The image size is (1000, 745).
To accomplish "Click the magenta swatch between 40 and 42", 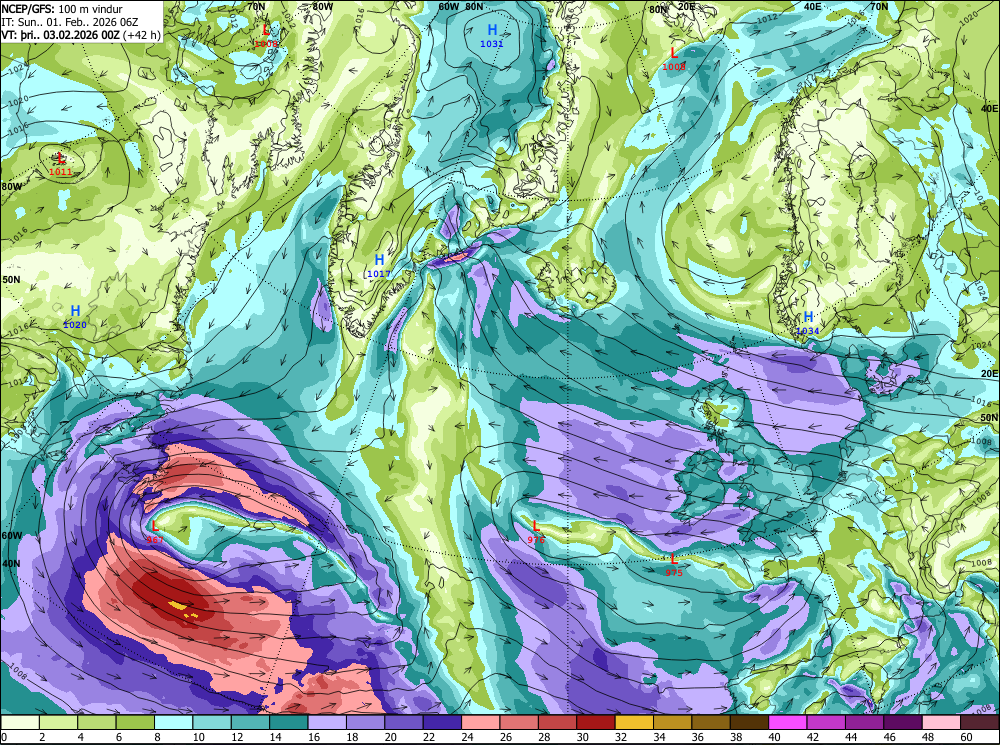I will tap(788, 722).
